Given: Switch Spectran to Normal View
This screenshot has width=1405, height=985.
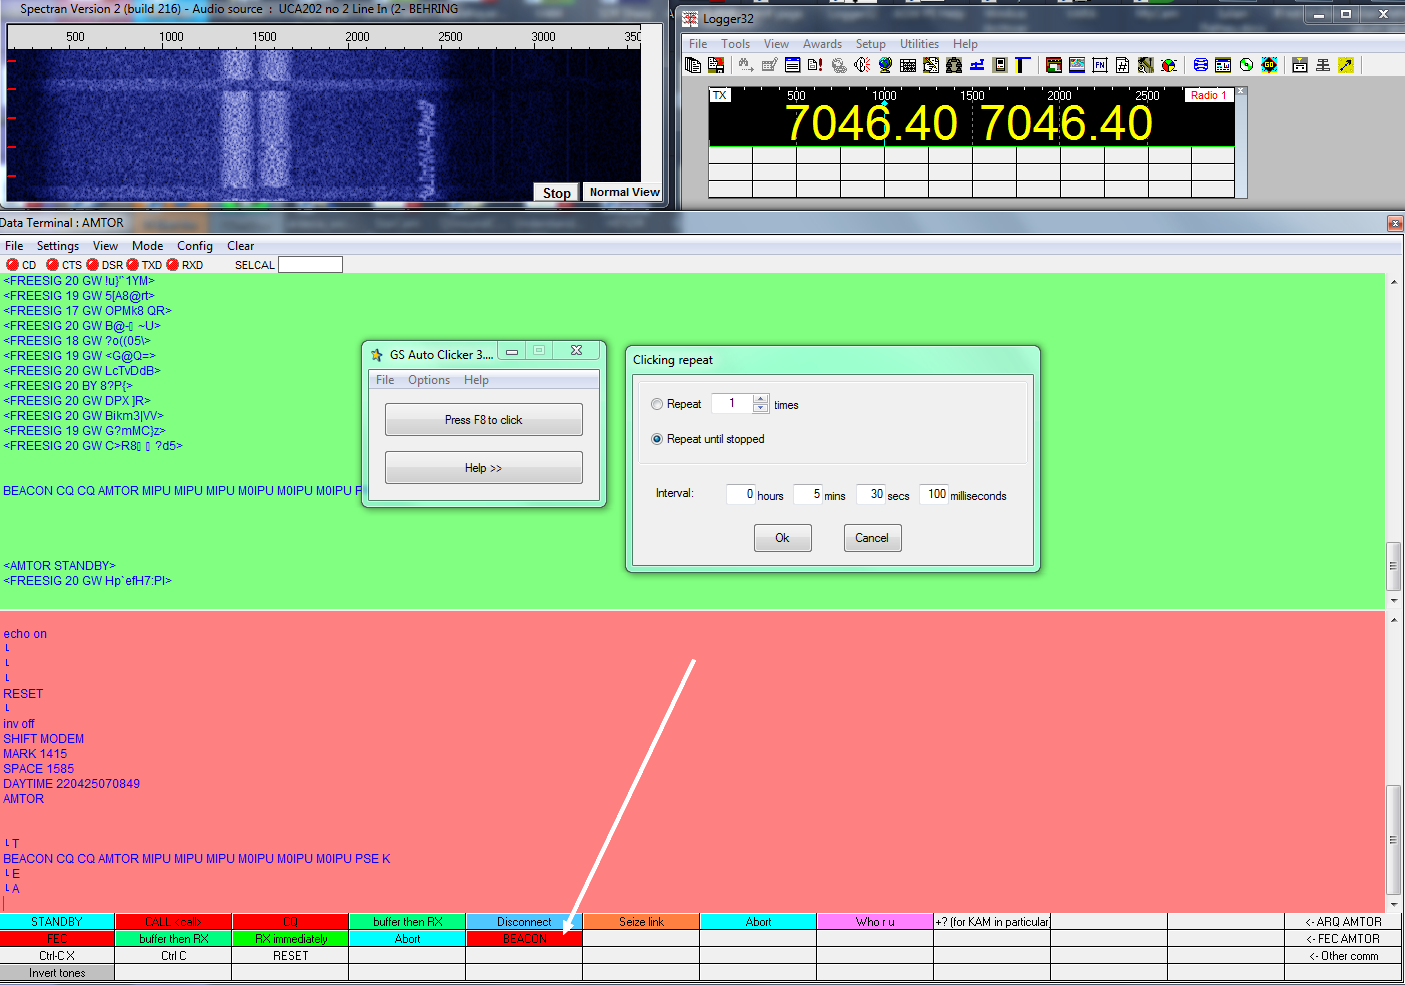Looking at the screenshot, I should [x=624, y=192].
